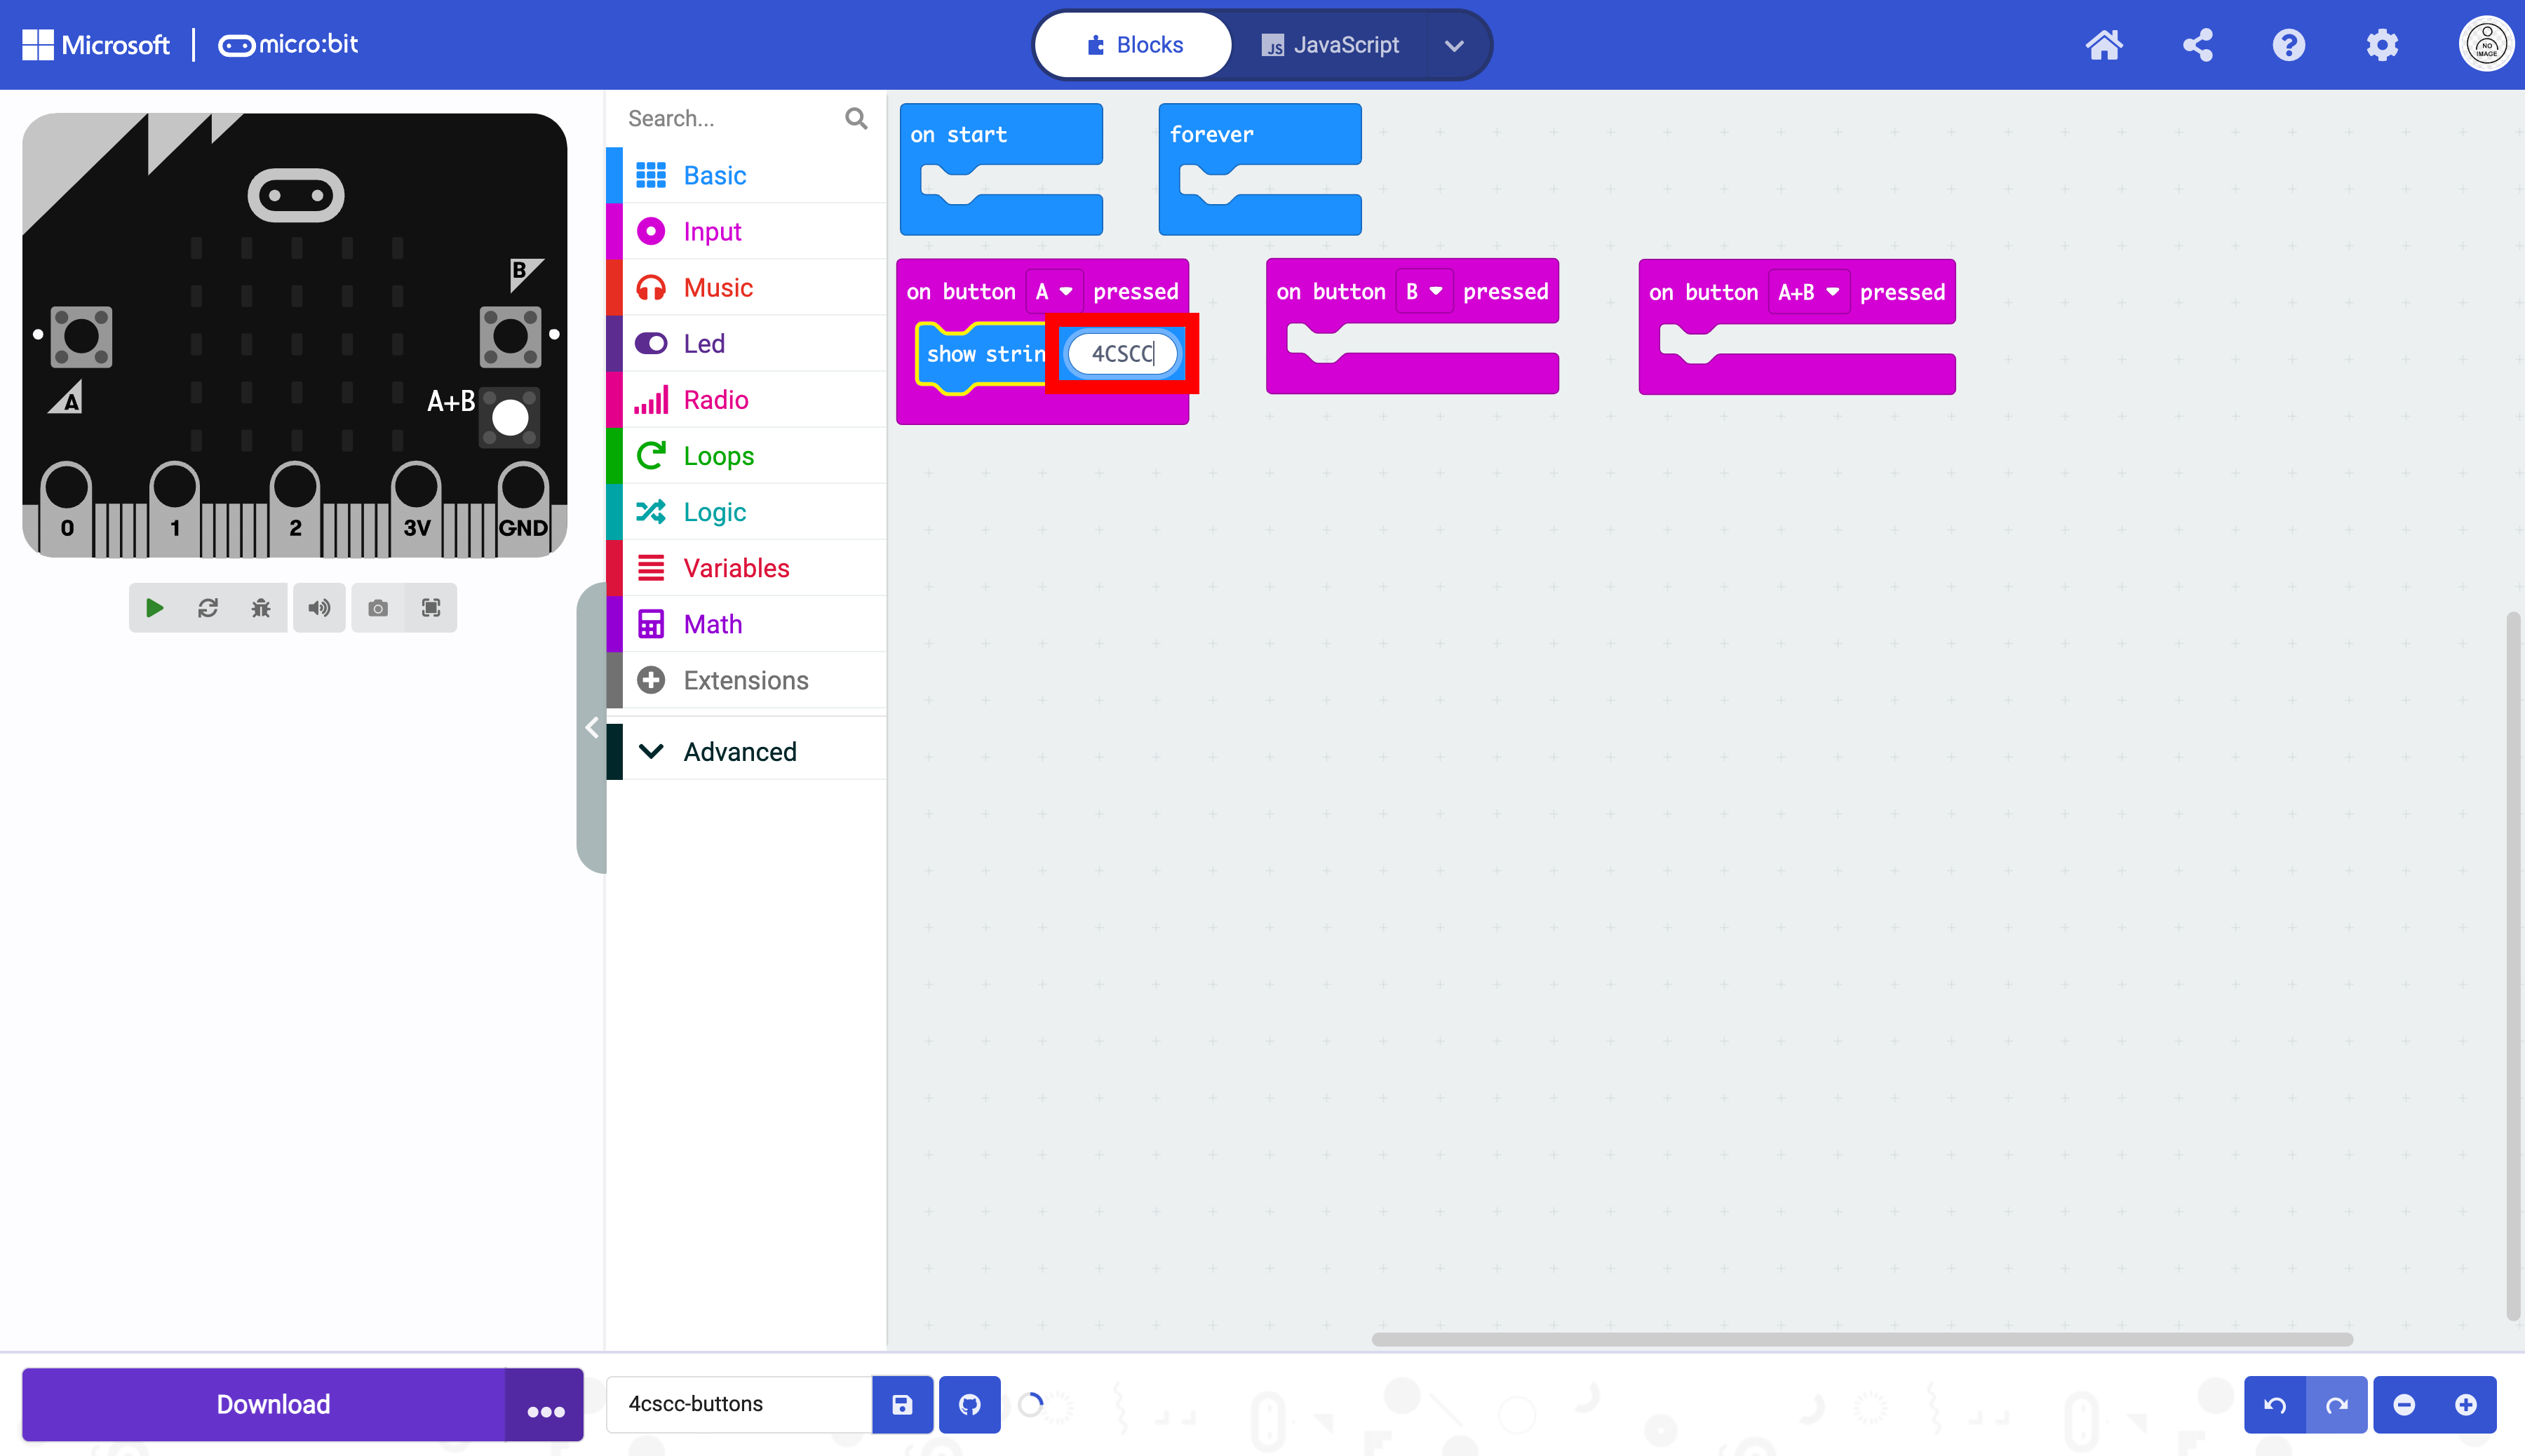The width and height of the screenshot is (2525, 1456).
Task: Zoom in the workspace
Action: 2465,1404
